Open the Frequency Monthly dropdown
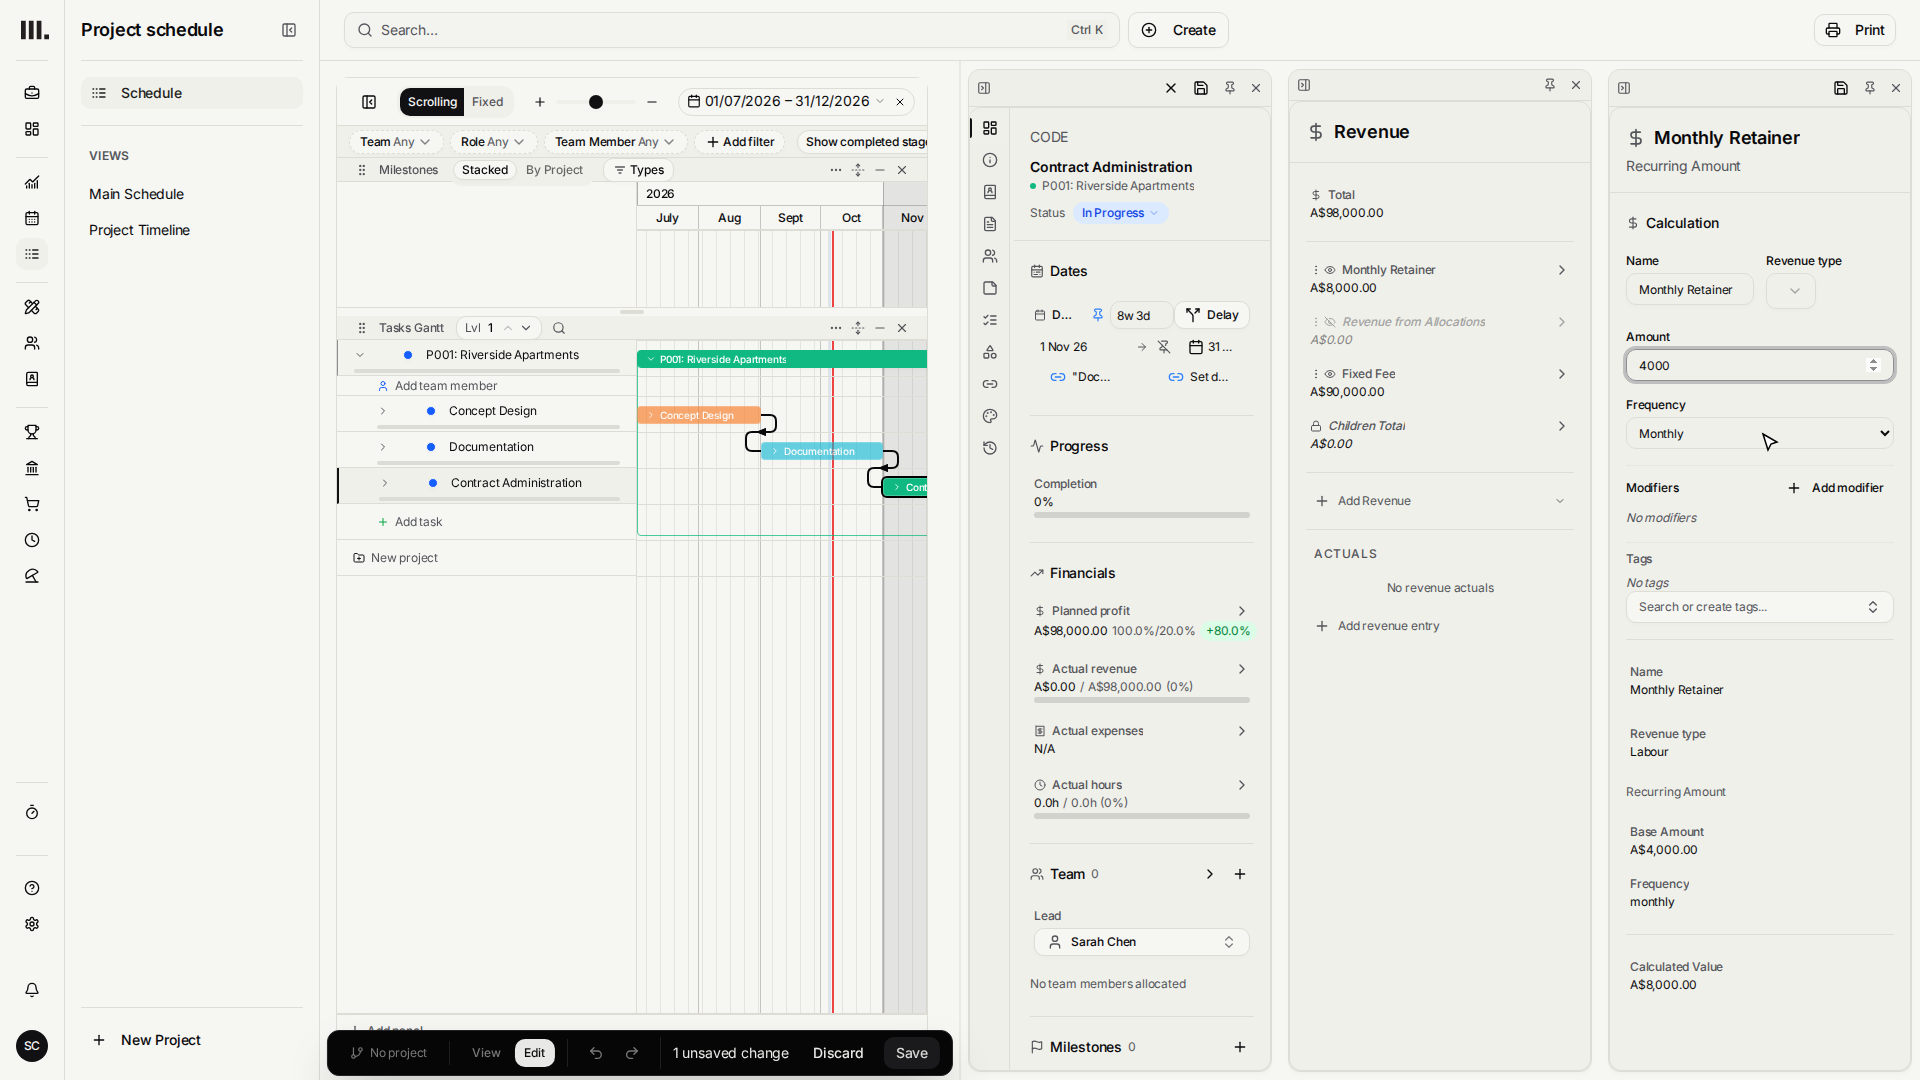This screenshot has width=1920, height=1080. [x=1759, y=433]
